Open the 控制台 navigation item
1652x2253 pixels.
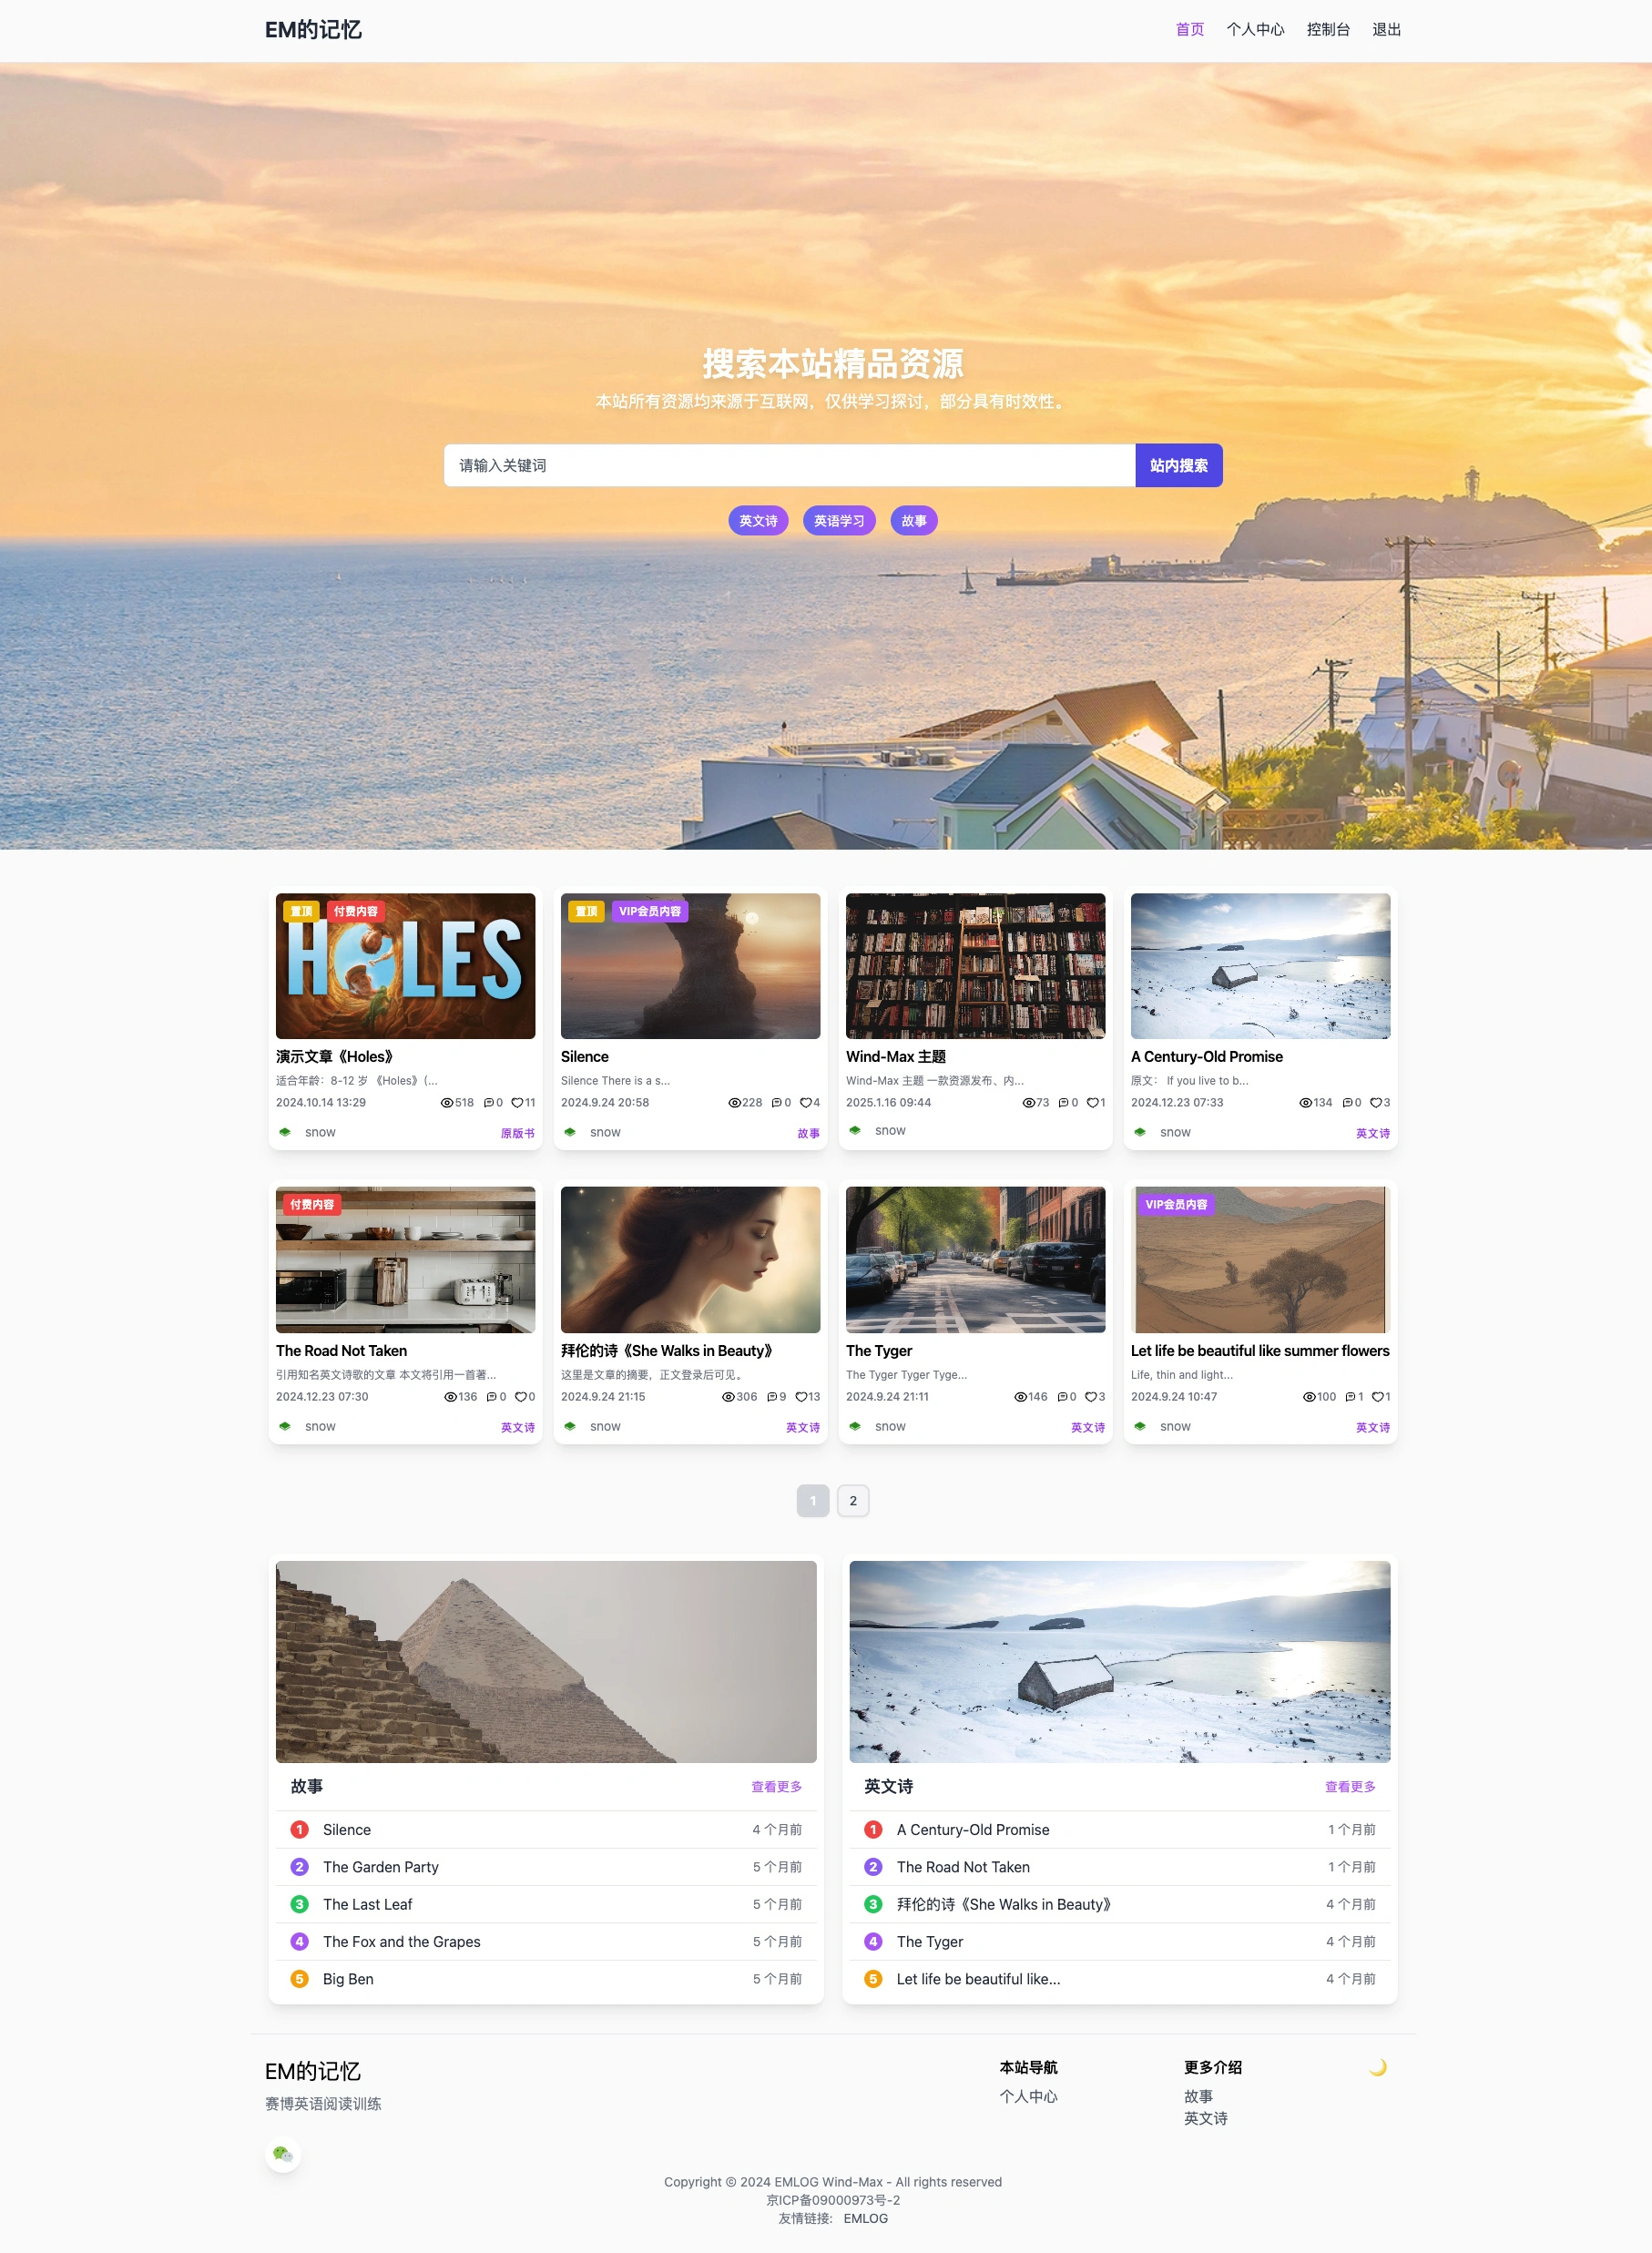[1328, 30]
